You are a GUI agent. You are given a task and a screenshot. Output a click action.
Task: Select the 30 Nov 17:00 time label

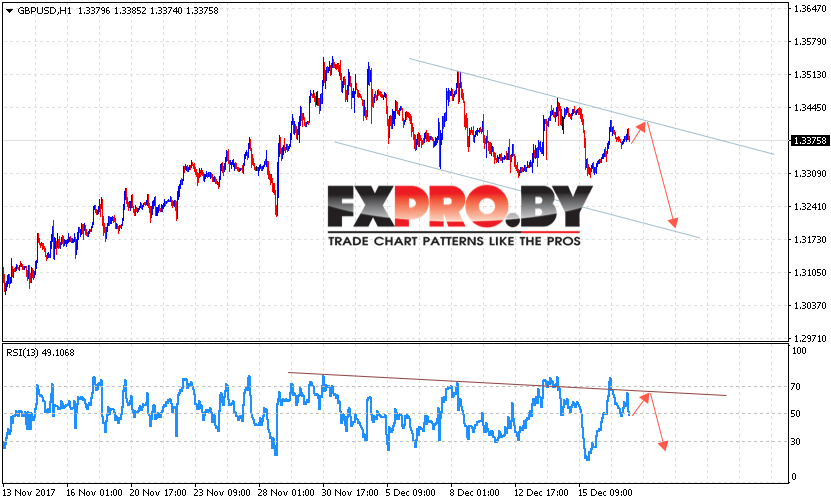tap(350, 492)
